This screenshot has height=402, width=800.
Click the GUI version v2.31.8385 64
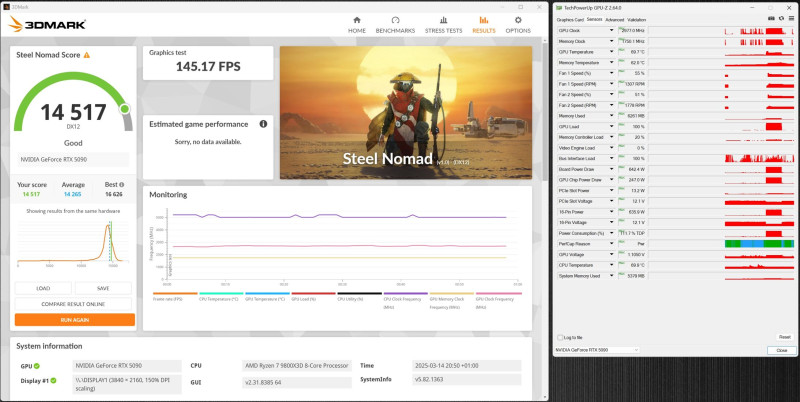(x=296, y=383)
